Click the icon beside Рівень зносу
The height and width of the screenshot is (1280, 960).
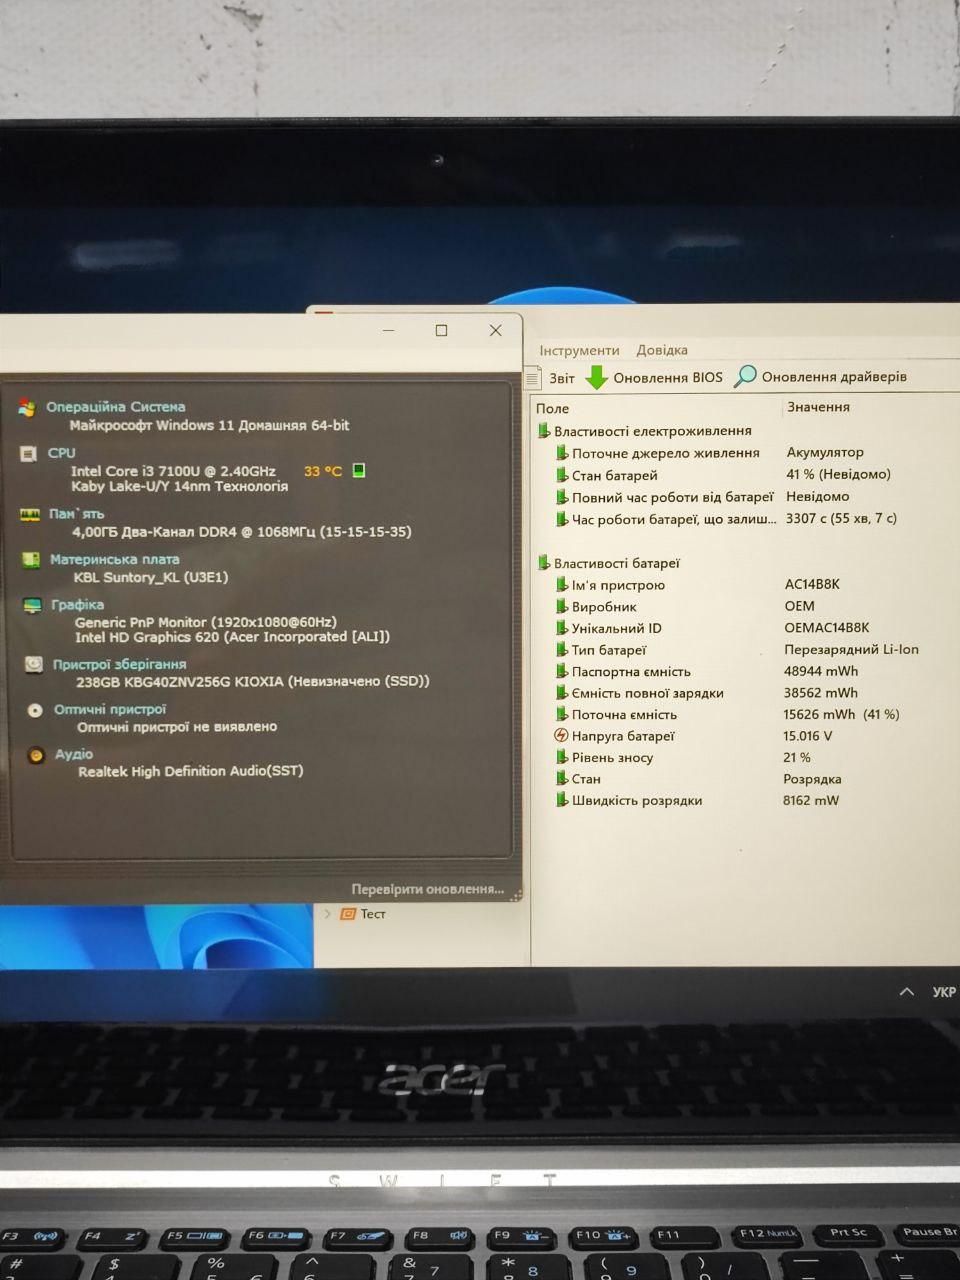[561, 757]
